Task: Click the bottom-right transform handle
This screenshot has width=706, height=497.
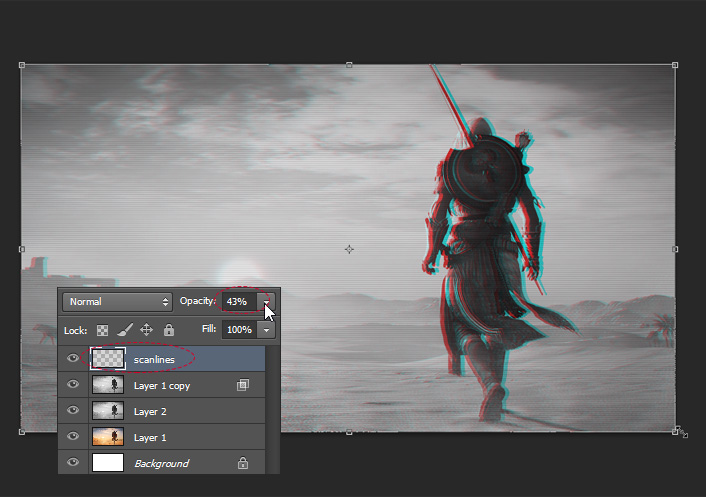Action: pos(675,432)
